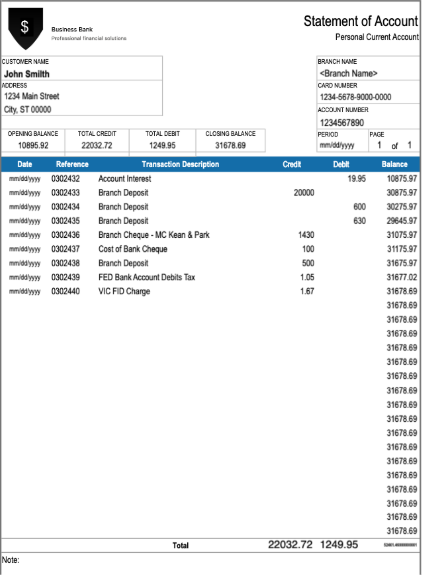Click balance value 30875.97
The image size is (422, 577).
(402, 193)
